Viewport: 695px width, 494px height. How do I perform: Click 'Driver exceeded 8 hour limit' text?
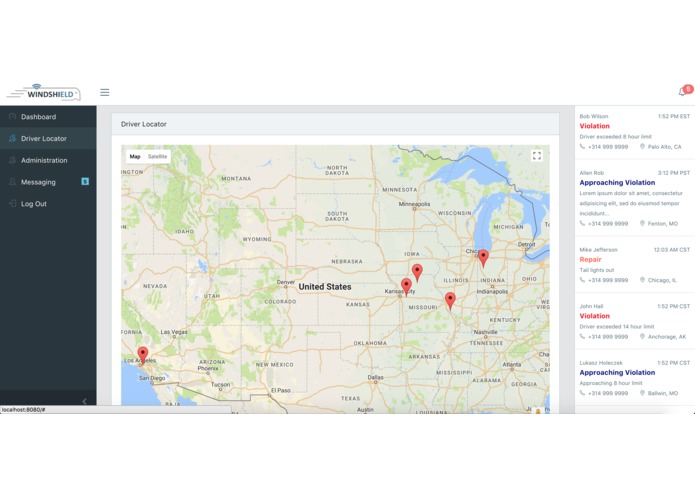pos(615,136)
